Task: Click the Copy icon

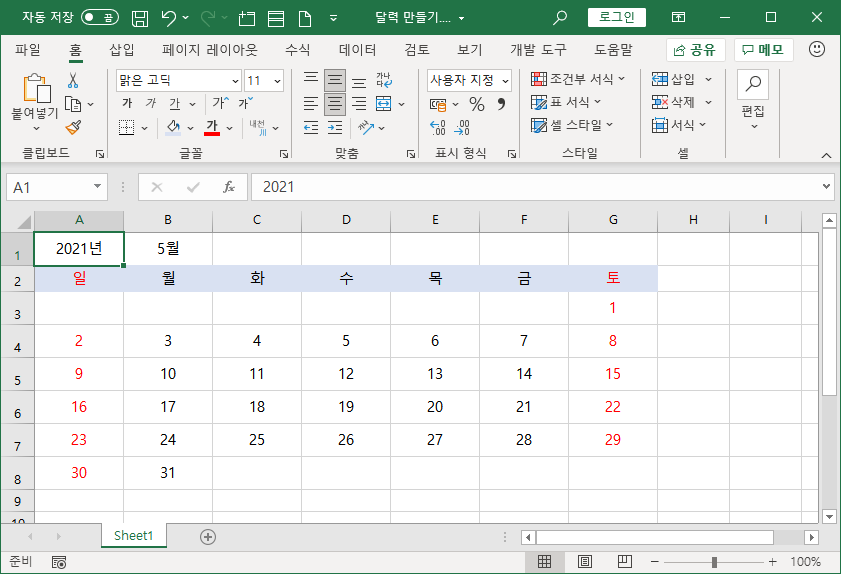Action: (x=72, y=104)
